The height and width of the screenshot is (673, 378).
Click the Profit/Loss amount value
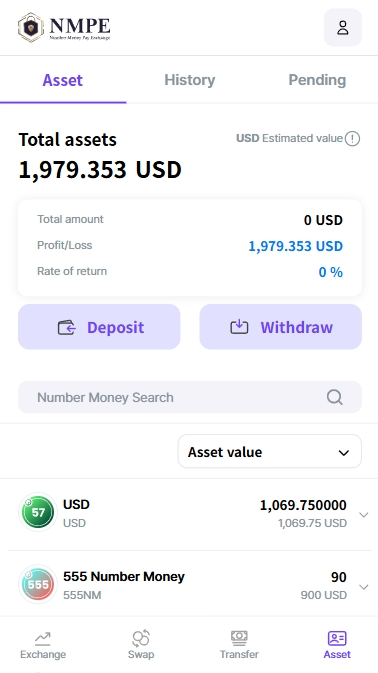[x=296, y=246]
